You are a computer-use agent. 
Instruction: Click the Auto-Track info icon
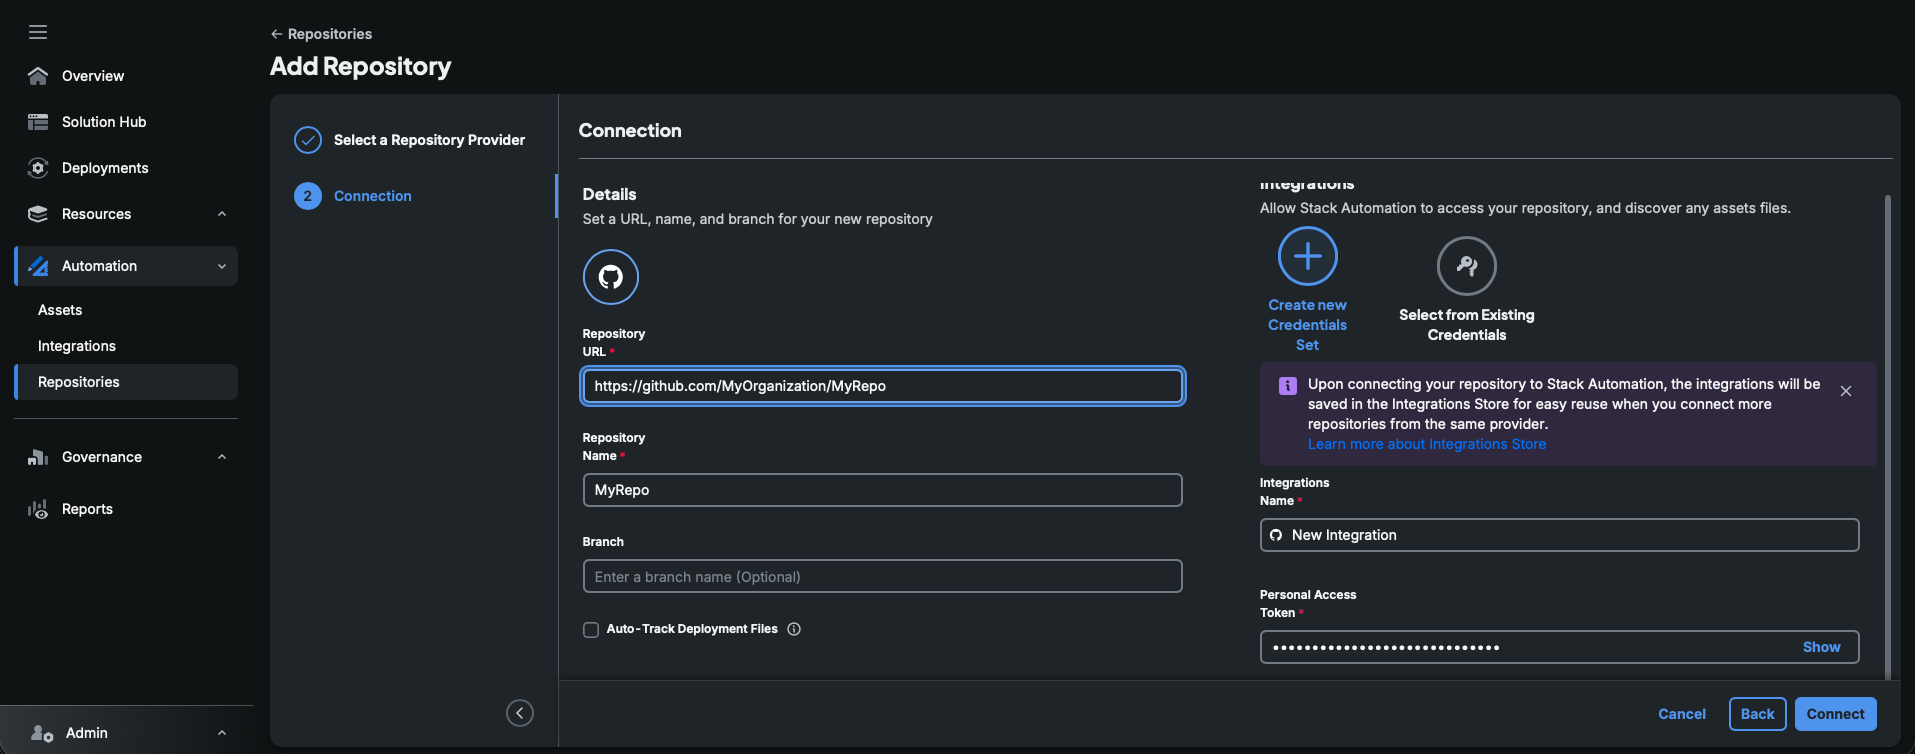pyautogui.click(x=794, y=629)
